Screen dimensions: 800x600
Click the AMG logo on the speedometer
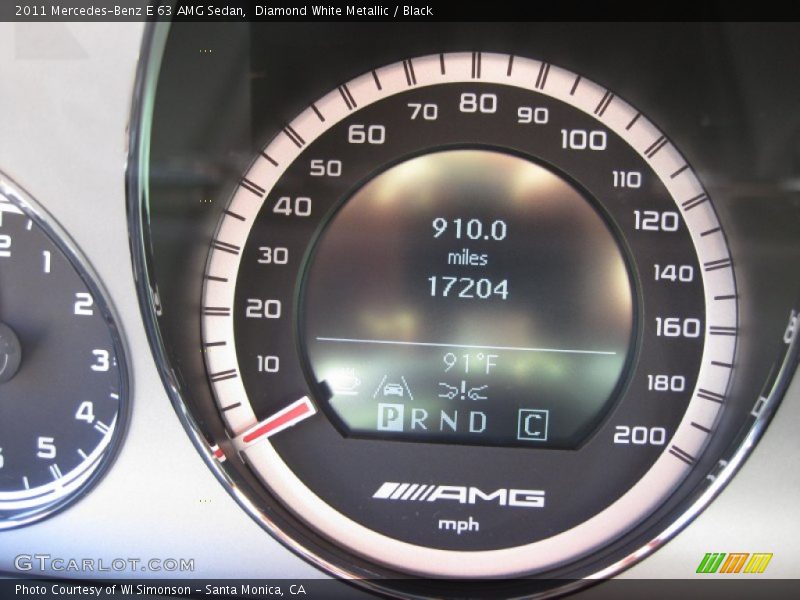458,495
